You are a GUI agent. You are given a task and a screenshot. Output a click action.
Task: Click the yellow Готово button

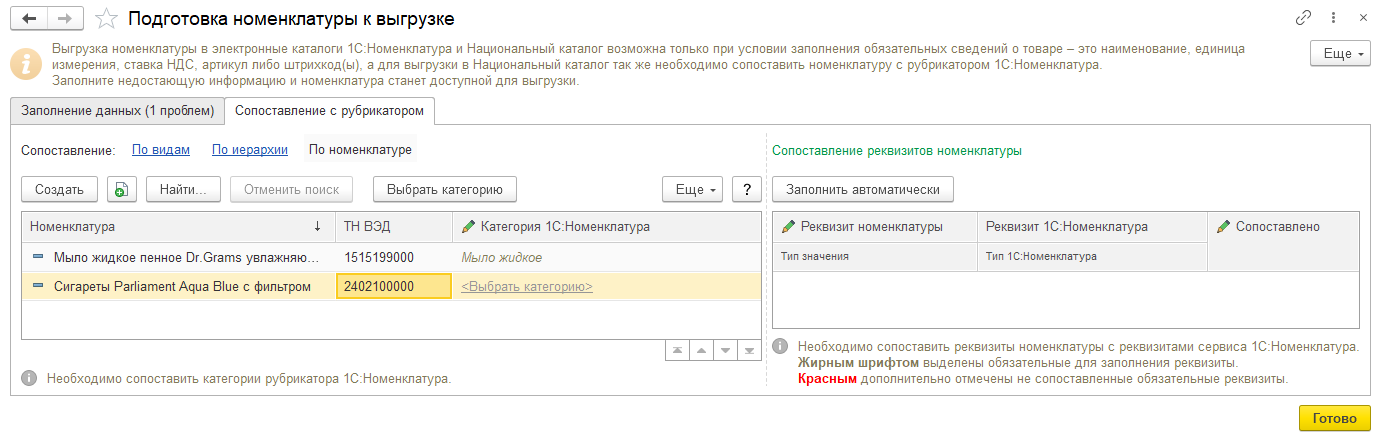pyautogui.click(x=1334, y=418)
